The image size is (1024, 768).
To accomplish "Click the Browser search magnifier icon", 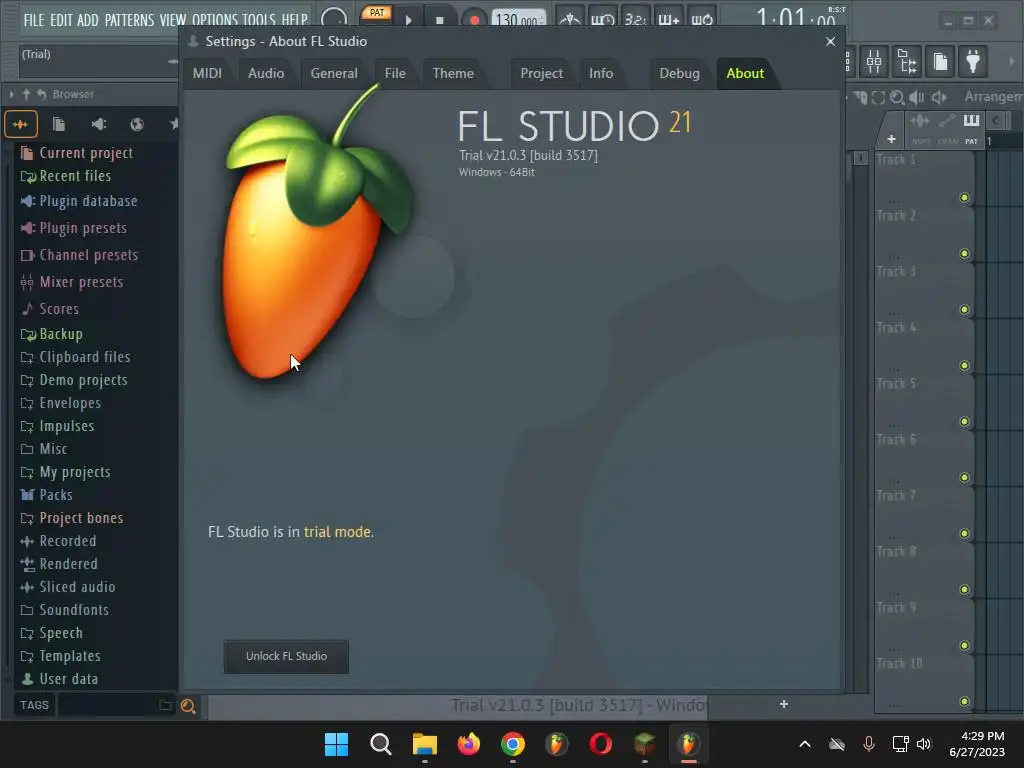I will click(188, 706).
